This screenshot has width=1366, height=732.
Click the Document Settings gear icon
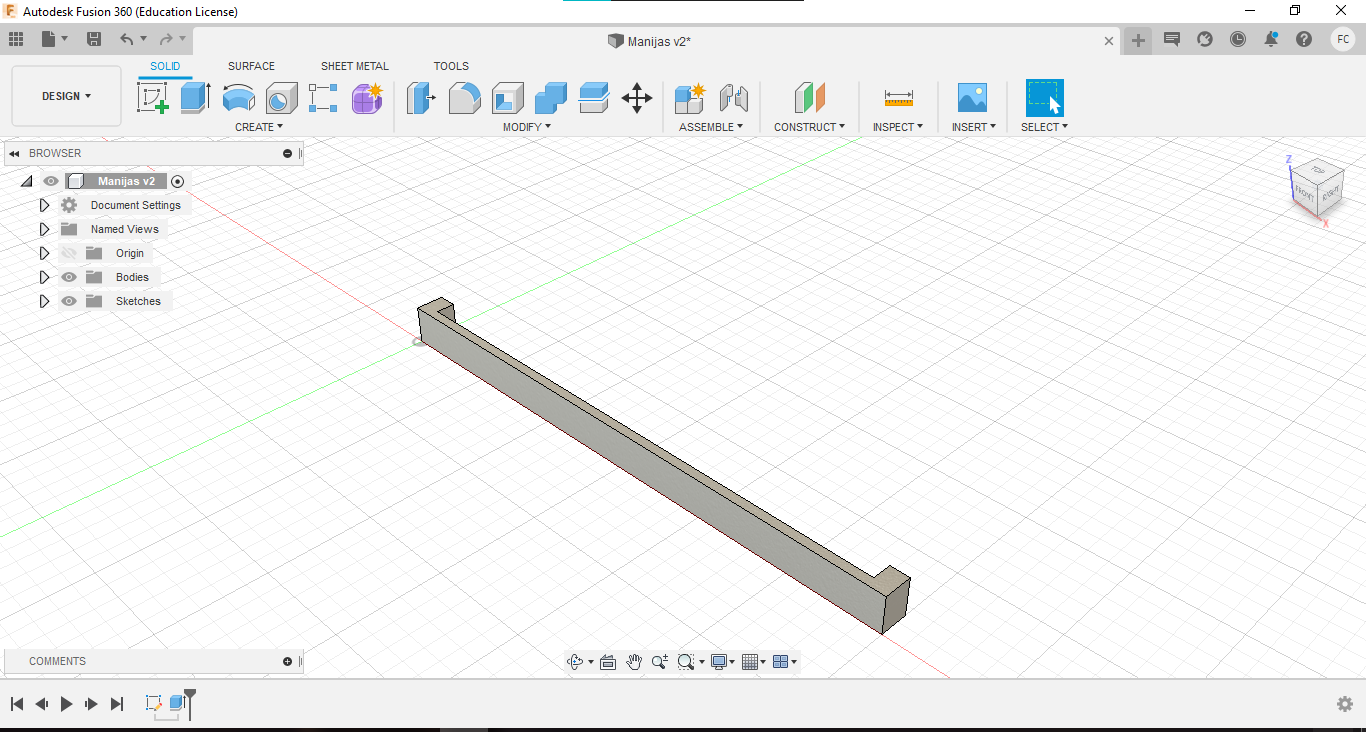click(x=69, y=205)
